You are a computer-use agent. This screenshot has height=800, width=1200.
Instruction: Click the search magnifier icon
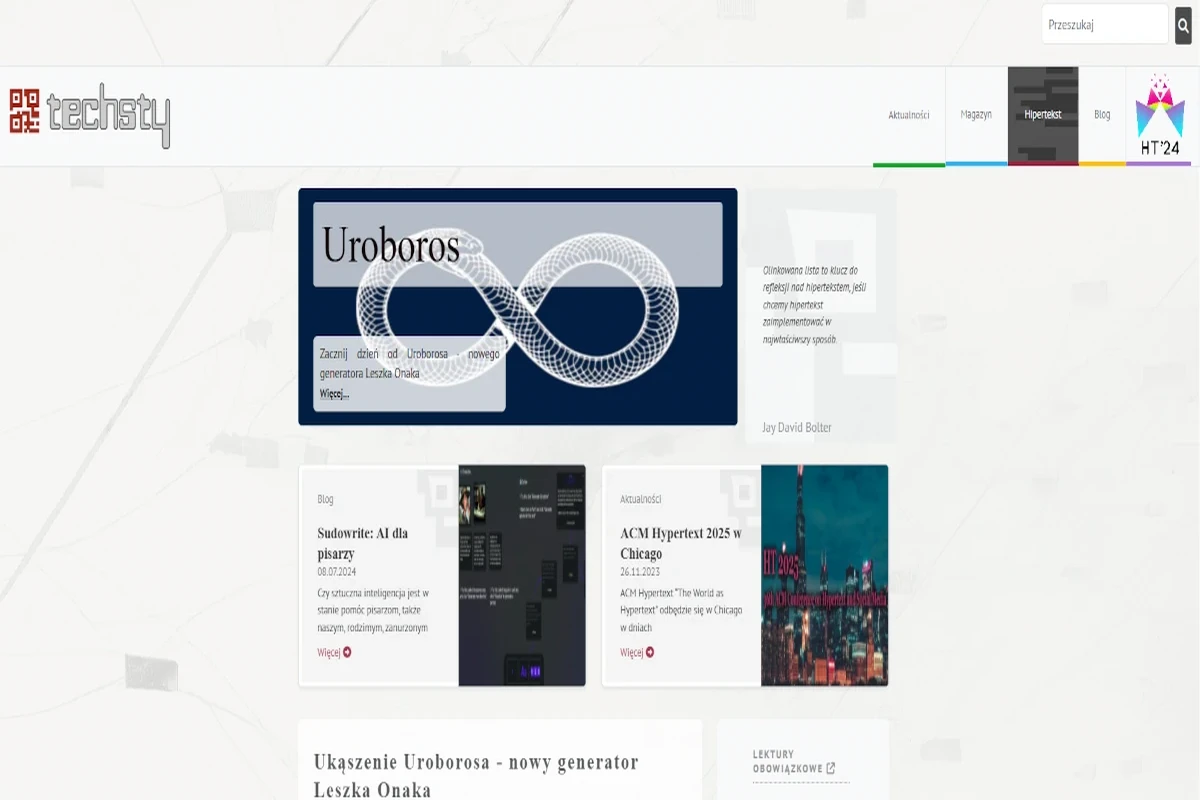pos(1185,24)
